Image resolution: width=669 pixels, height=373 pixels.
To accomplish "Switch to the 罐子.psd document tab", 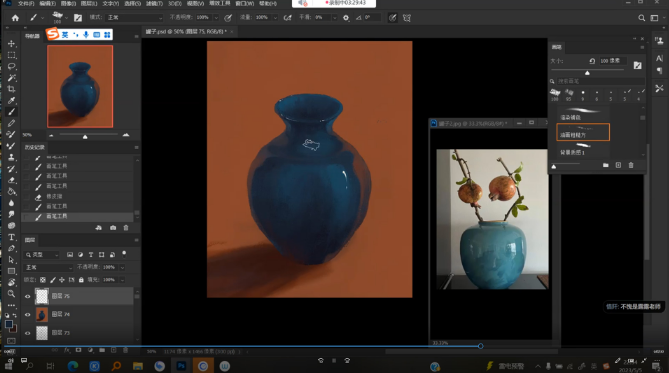I will point(186,32).
